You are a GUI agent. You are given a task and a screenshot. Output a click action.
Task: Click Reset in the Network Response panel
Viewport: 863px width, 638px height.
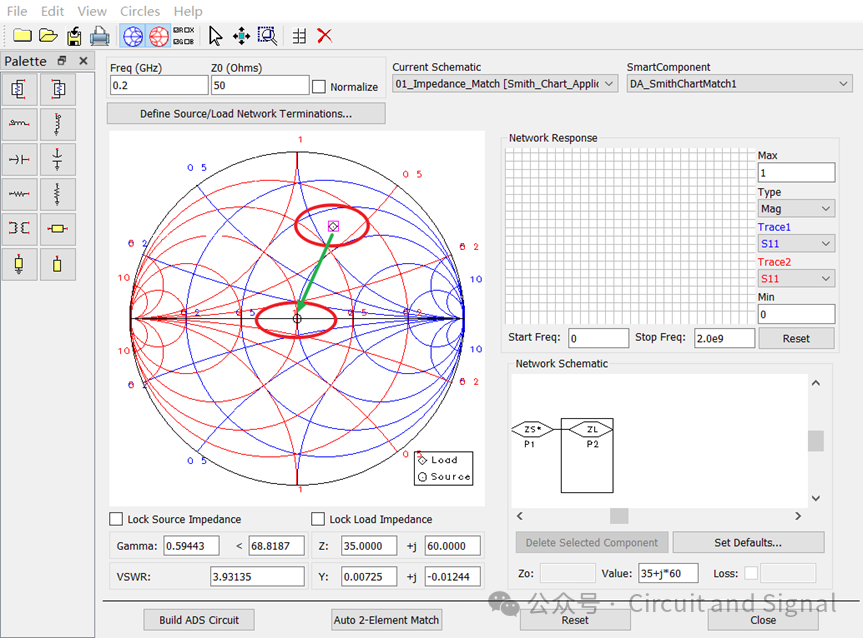click(x=796, y=339)
